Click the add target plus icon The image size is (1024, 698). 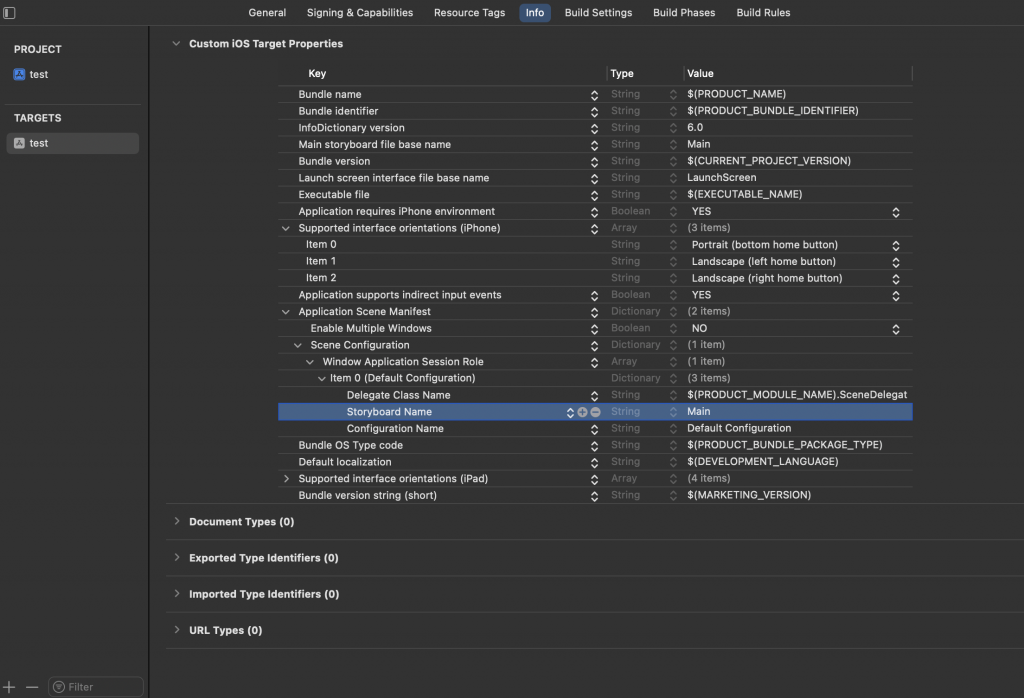tap(10, 687)
